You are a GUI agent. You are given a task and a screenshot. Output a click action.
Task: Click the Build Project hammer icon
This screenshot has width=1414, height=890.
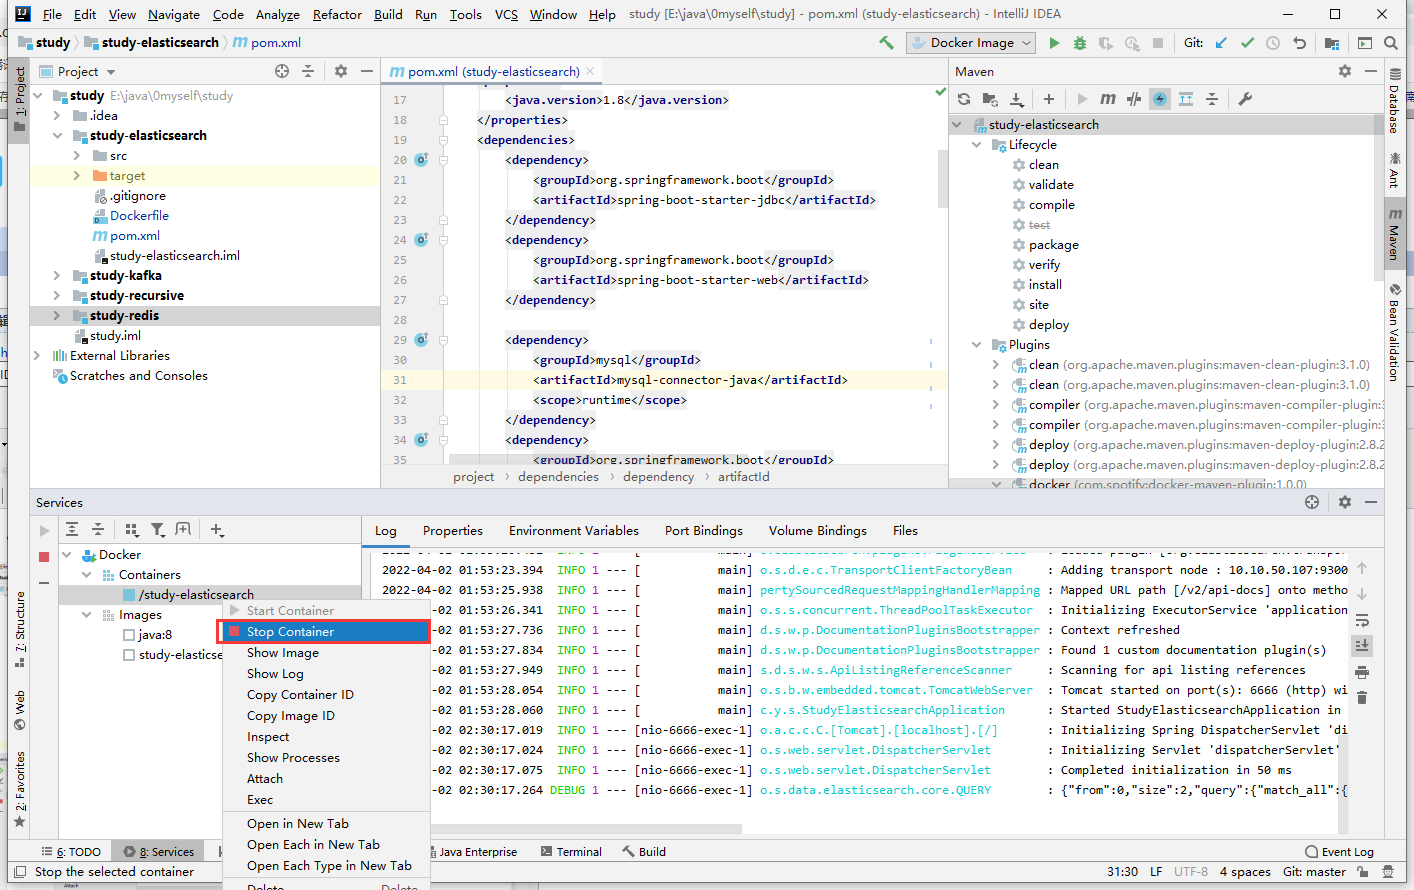point(886,43)
